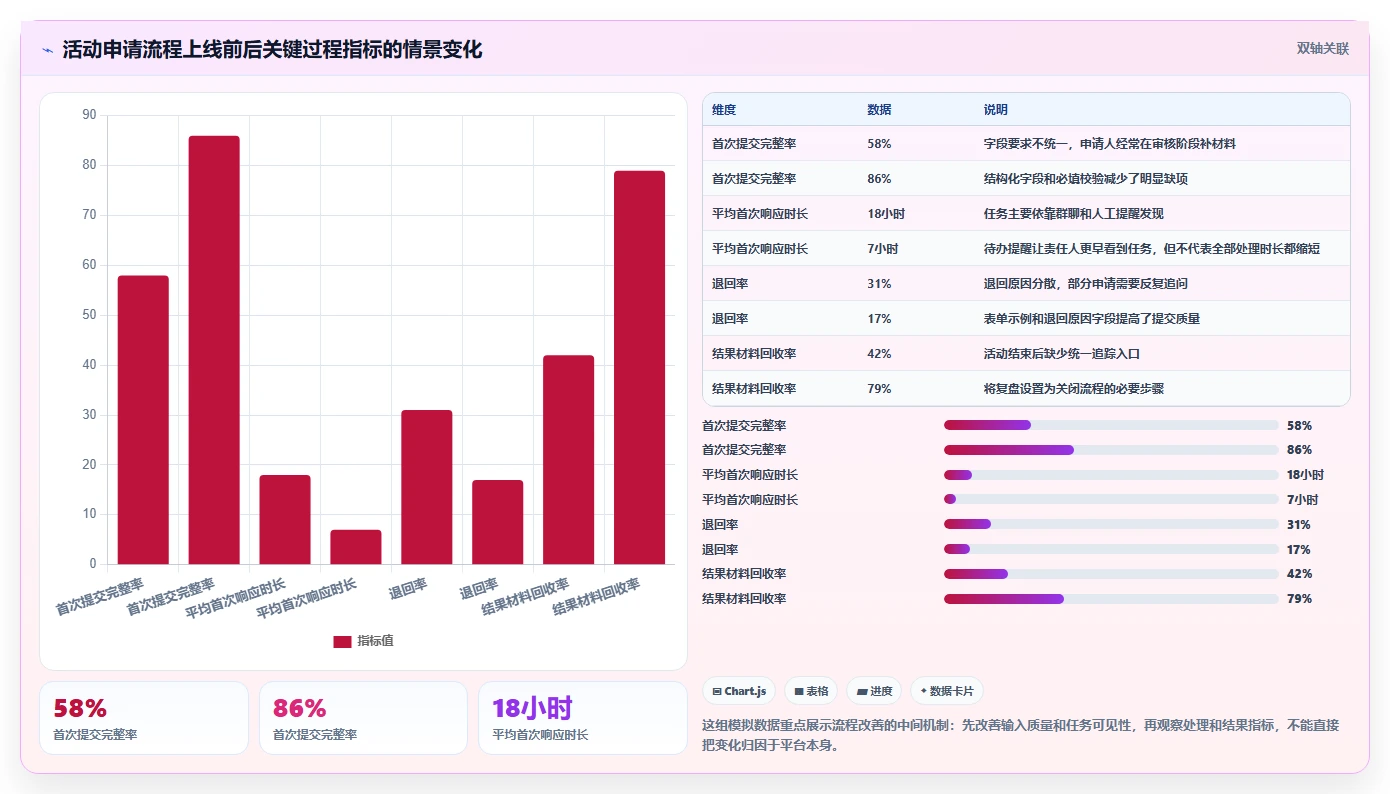Click the 结果材料回收率 progress bar at 42%

pyautogui.click(x=1111, y=574)
